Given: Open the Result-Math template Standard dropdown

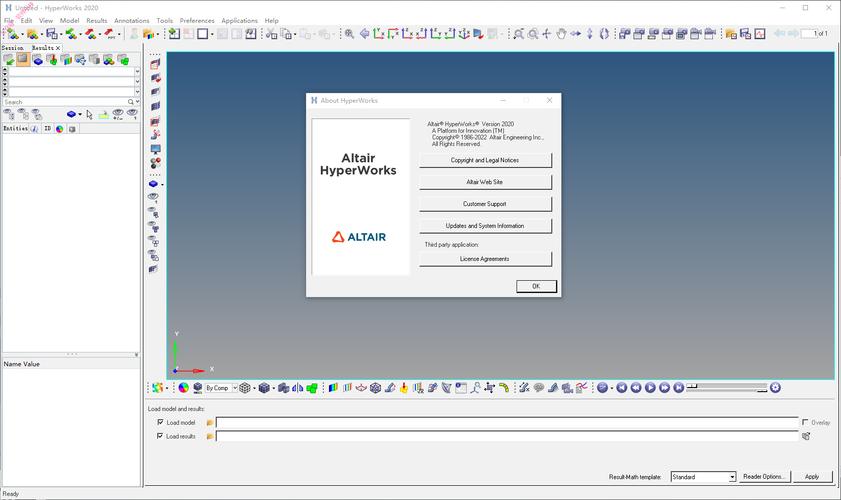Looking at the screenshot, I should (732, 477).
